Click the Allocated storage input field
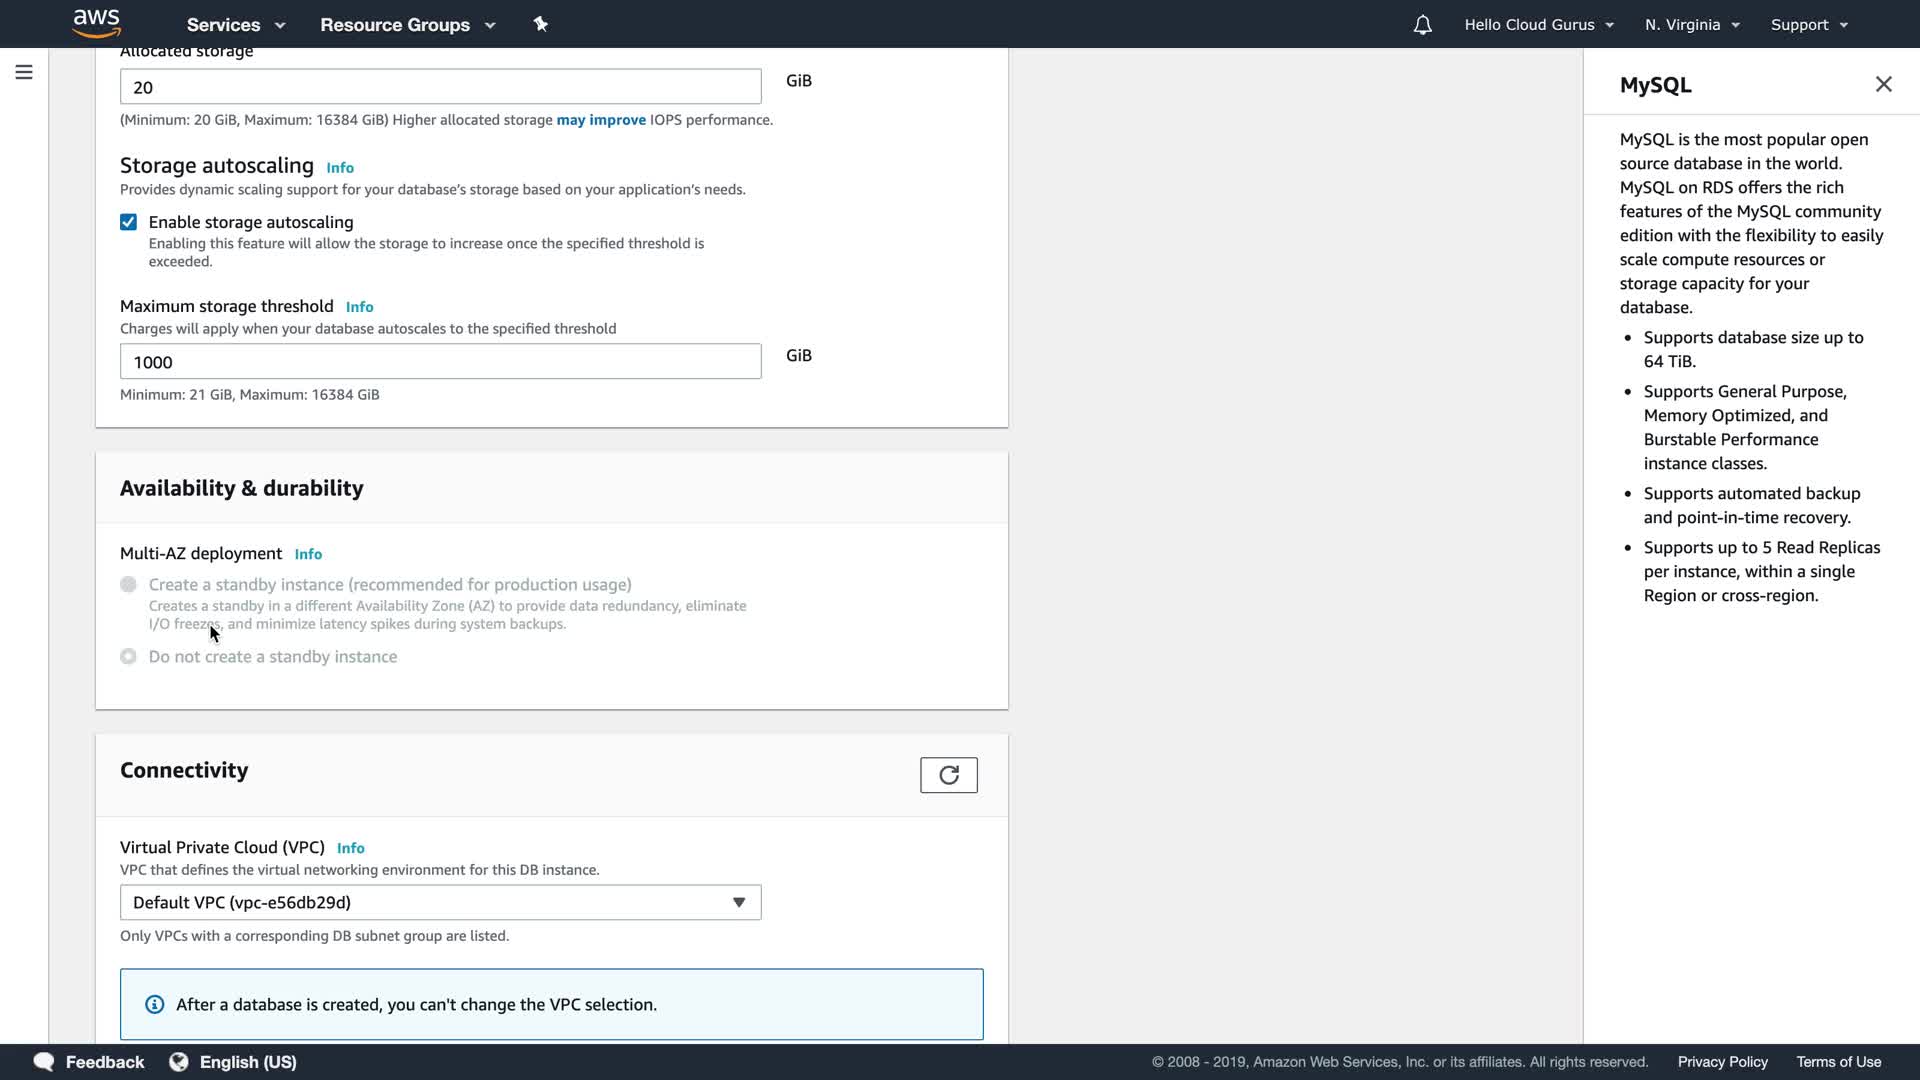 coord(440,87)
